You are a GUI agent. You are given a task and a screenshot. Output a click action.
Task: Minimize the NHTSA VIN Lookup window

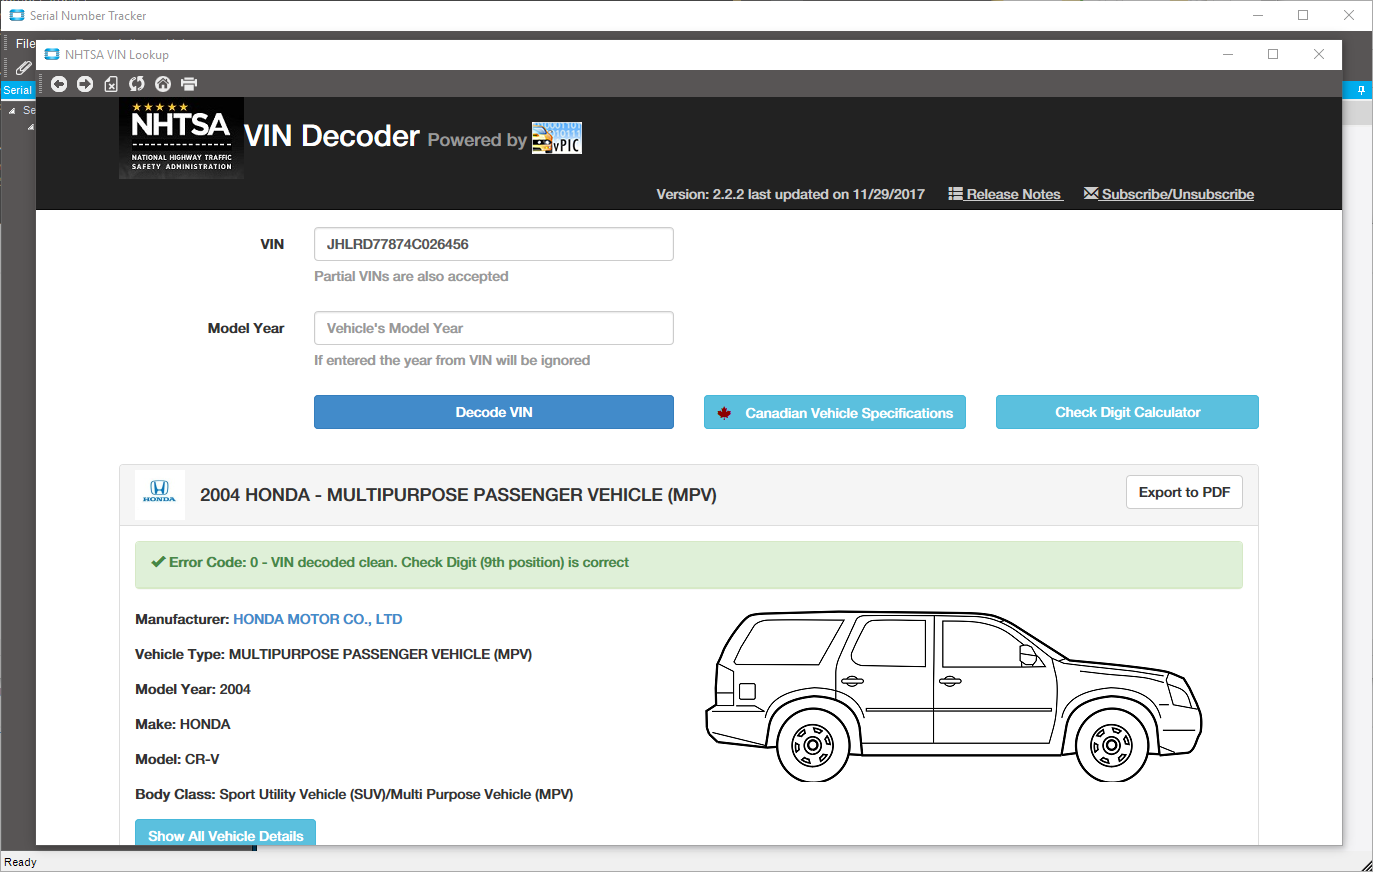1228,54
